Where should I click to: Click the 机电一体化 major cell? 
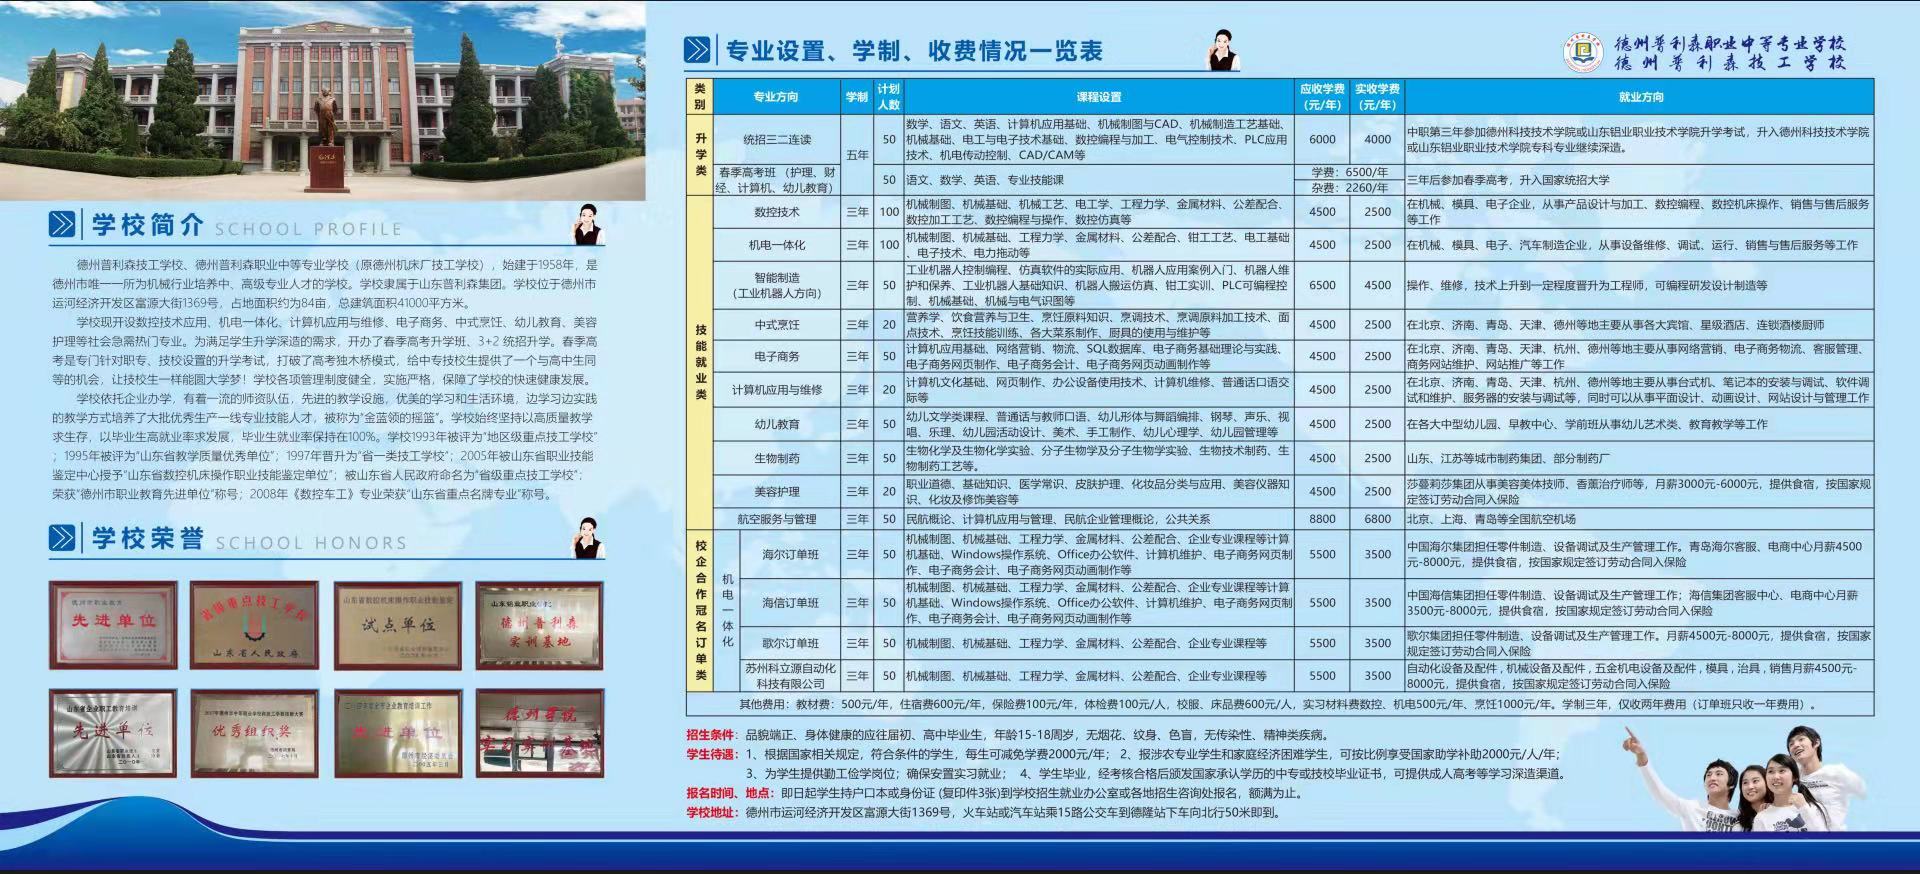point(777,245)
